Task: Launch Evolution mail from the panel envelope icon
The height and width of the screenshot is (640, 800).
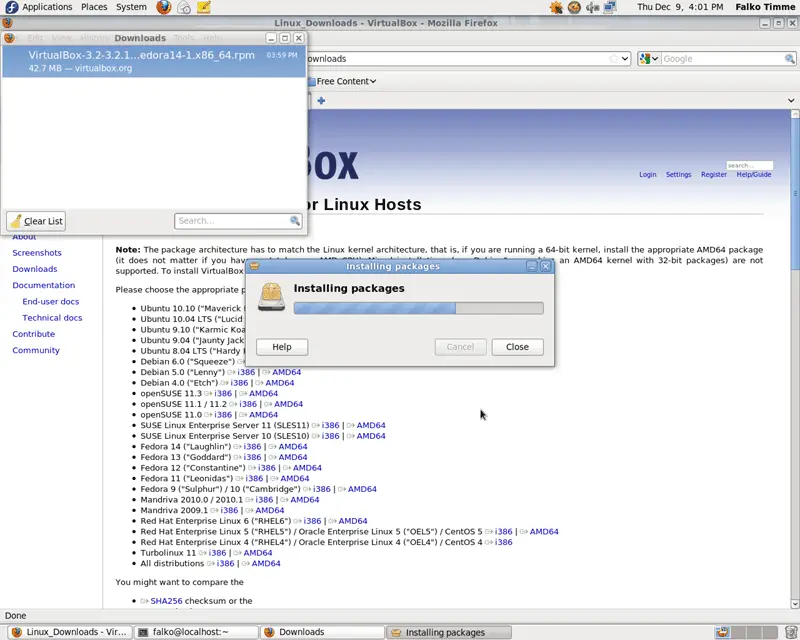Action: [x=184, y=7]
